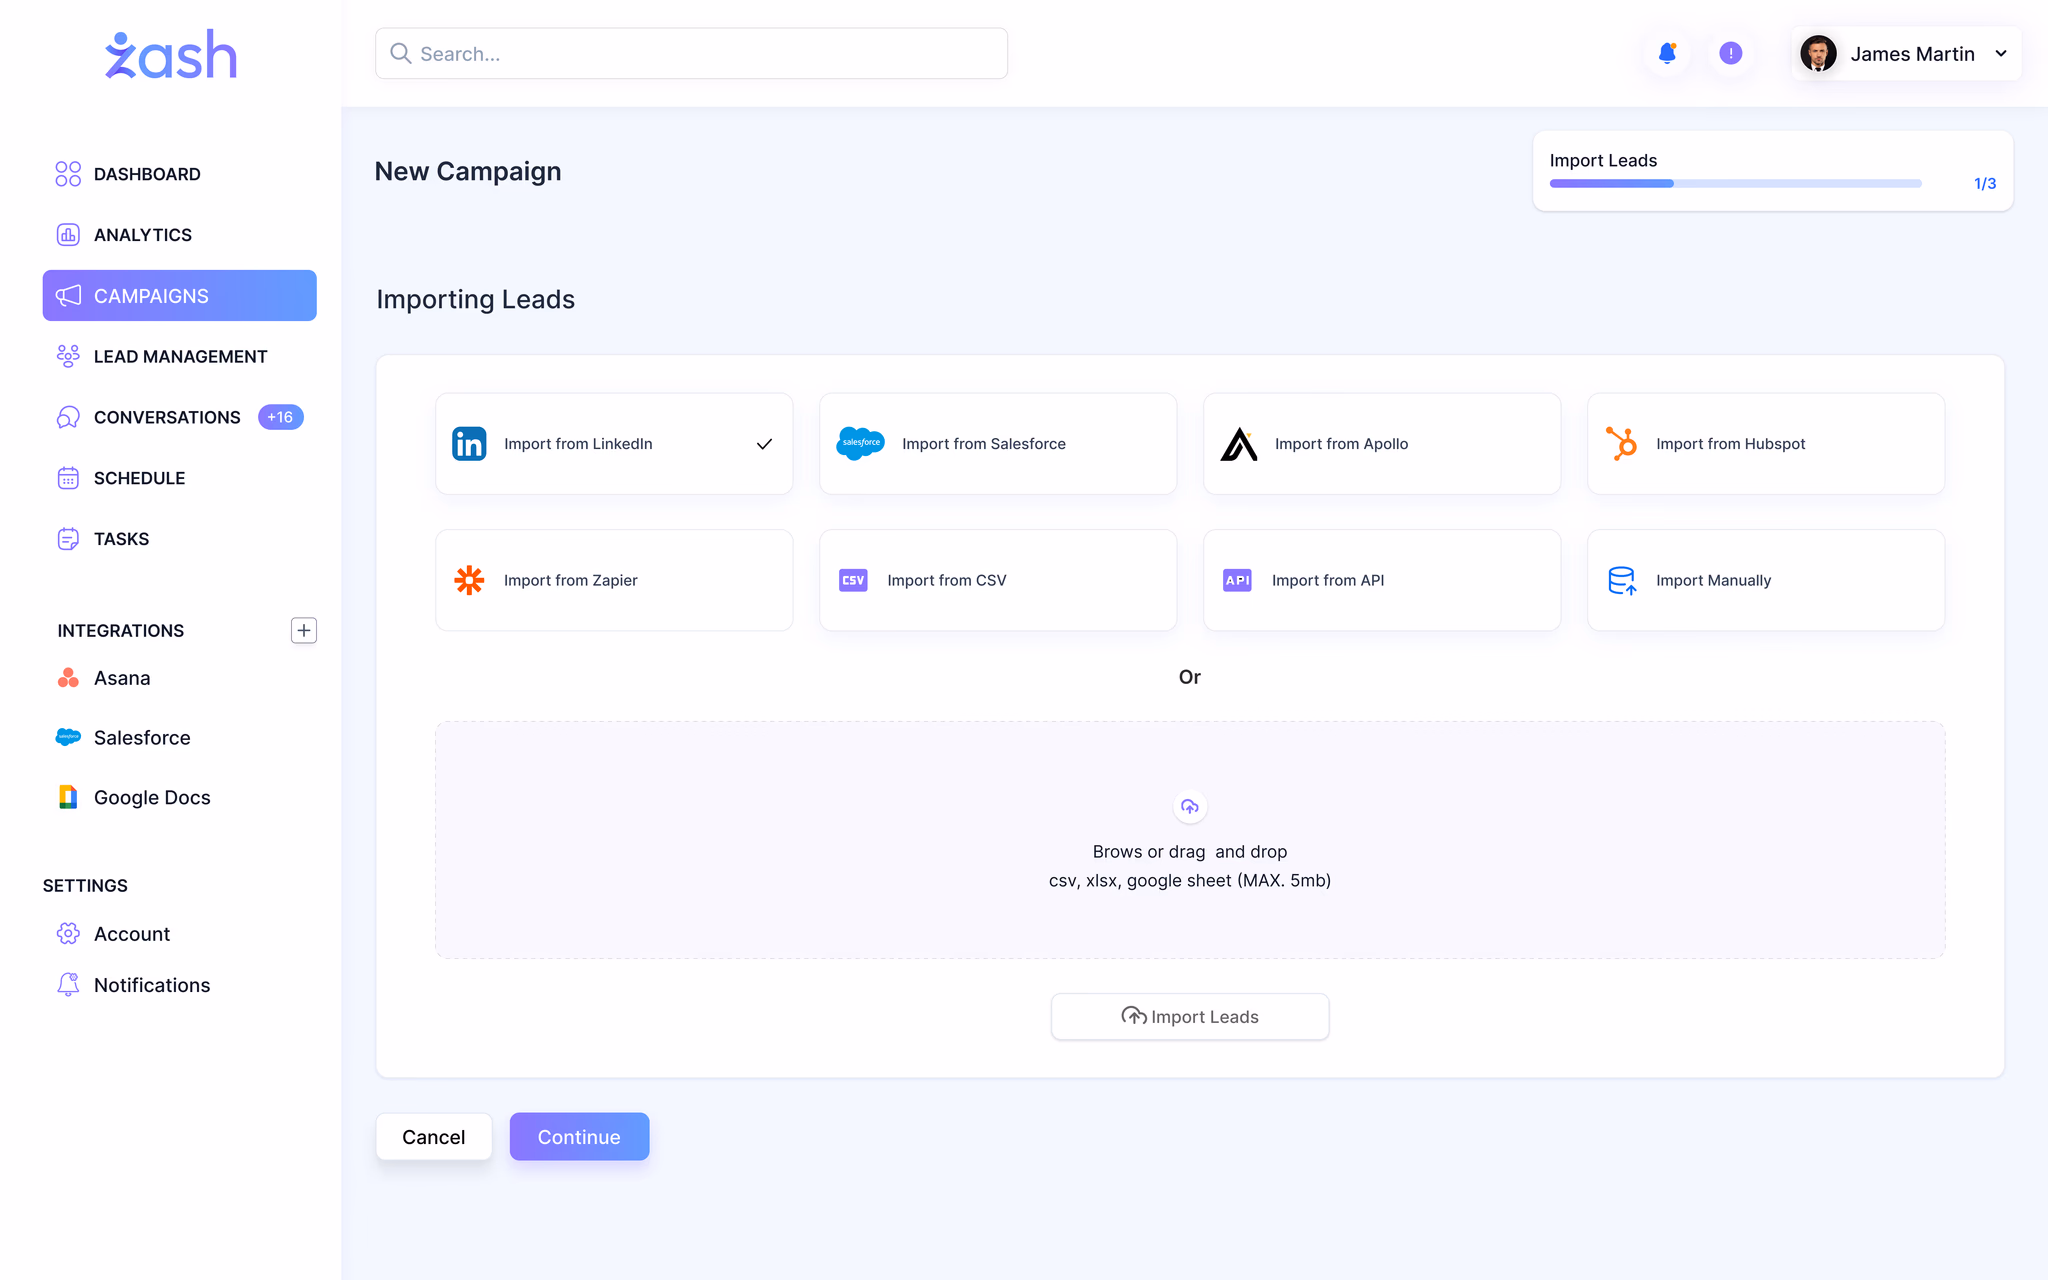Click the Google Docs icon

(68, 797)
